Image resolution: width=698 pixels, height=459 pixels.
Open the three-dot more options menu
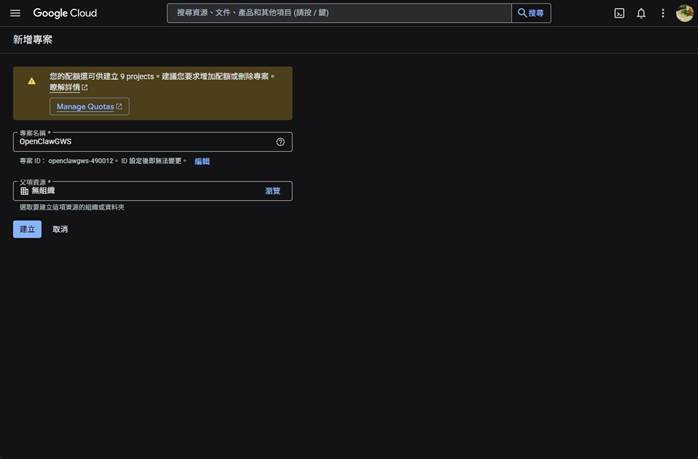click(662, 13)
